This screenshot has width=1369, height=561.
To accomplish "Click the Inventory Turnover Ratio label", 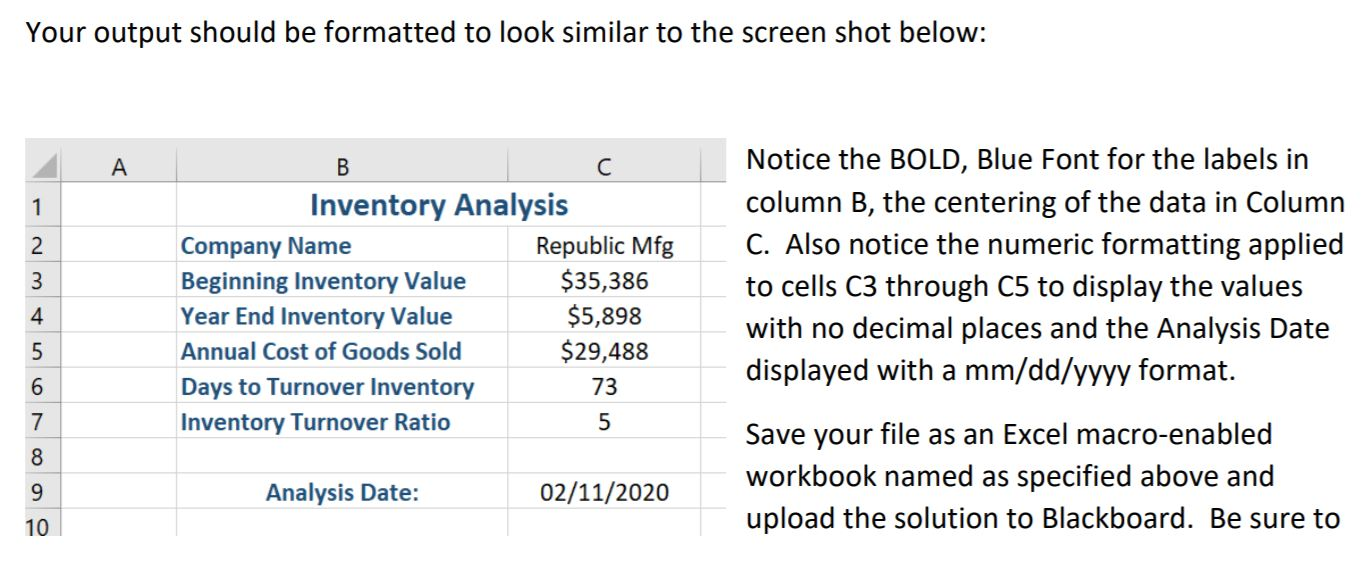I will pyautogui.click(x=315, y=421).
